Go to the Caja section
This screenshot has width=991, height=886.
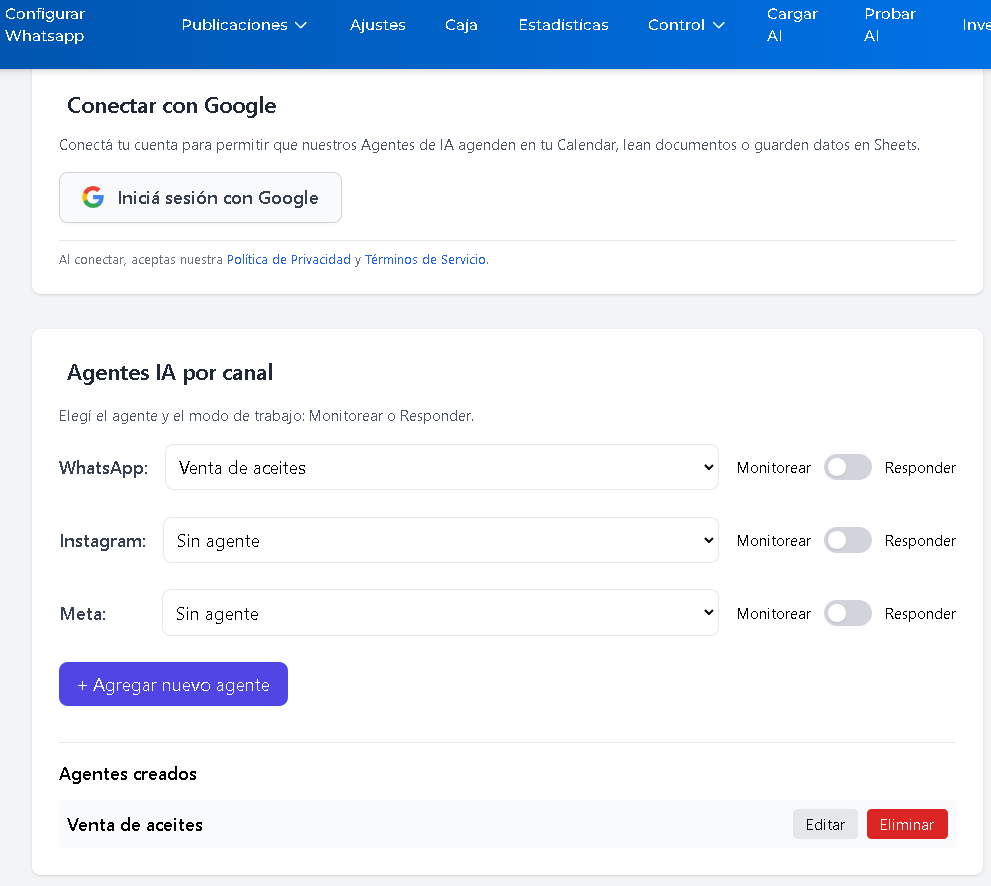[x=461, y=25]
